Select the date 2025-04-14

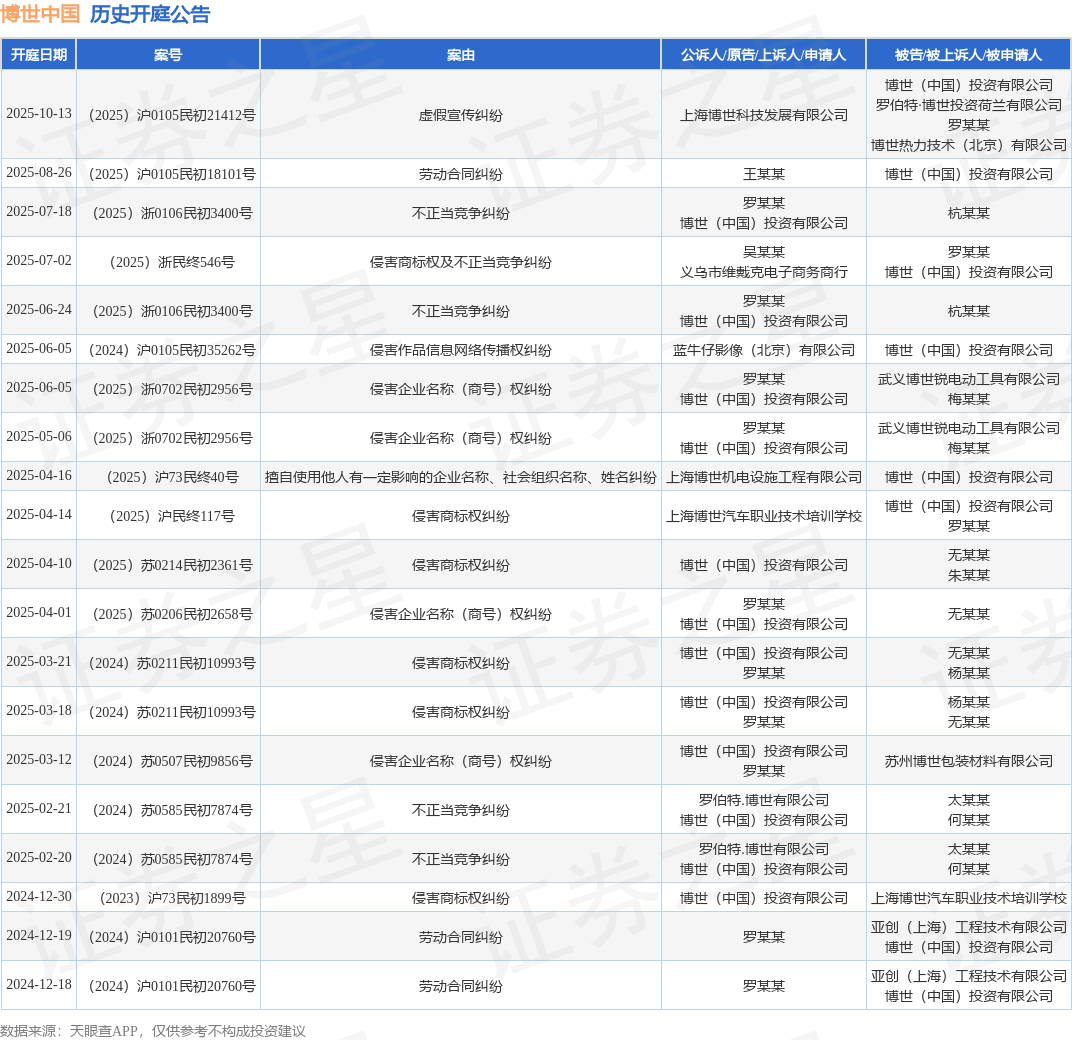(39, 514)
